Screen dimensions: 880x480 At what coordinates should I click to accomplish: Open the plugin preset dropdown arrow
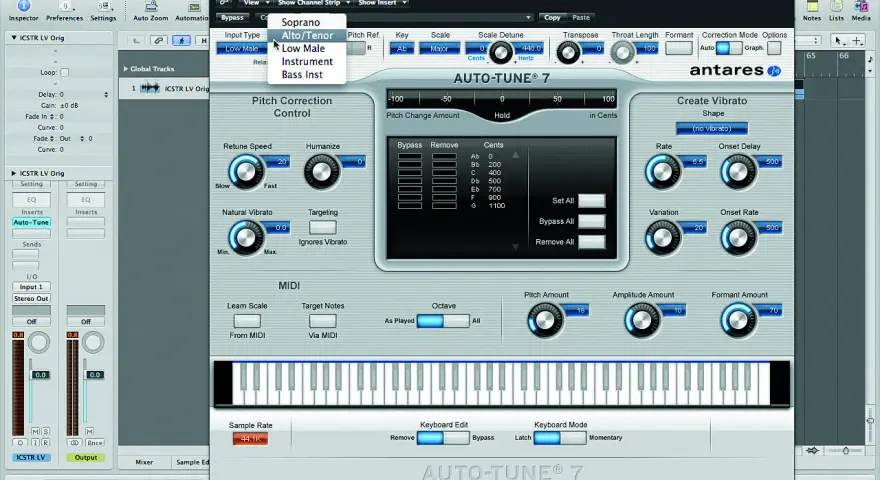click(528, 17)
